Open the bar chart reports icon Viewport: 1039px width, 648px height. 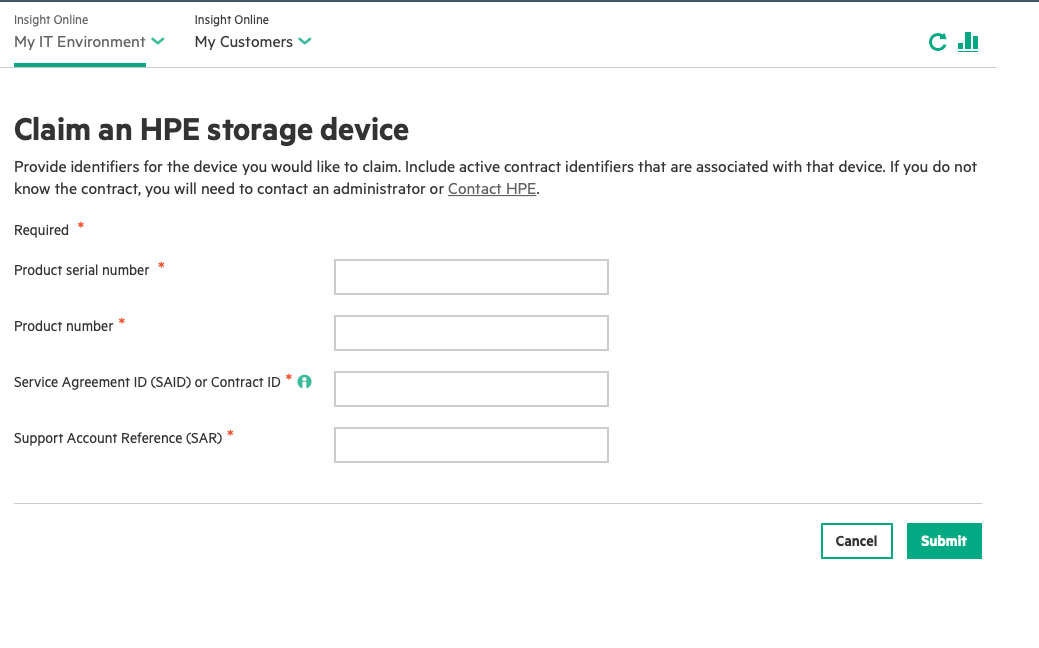tap(968, 42)
